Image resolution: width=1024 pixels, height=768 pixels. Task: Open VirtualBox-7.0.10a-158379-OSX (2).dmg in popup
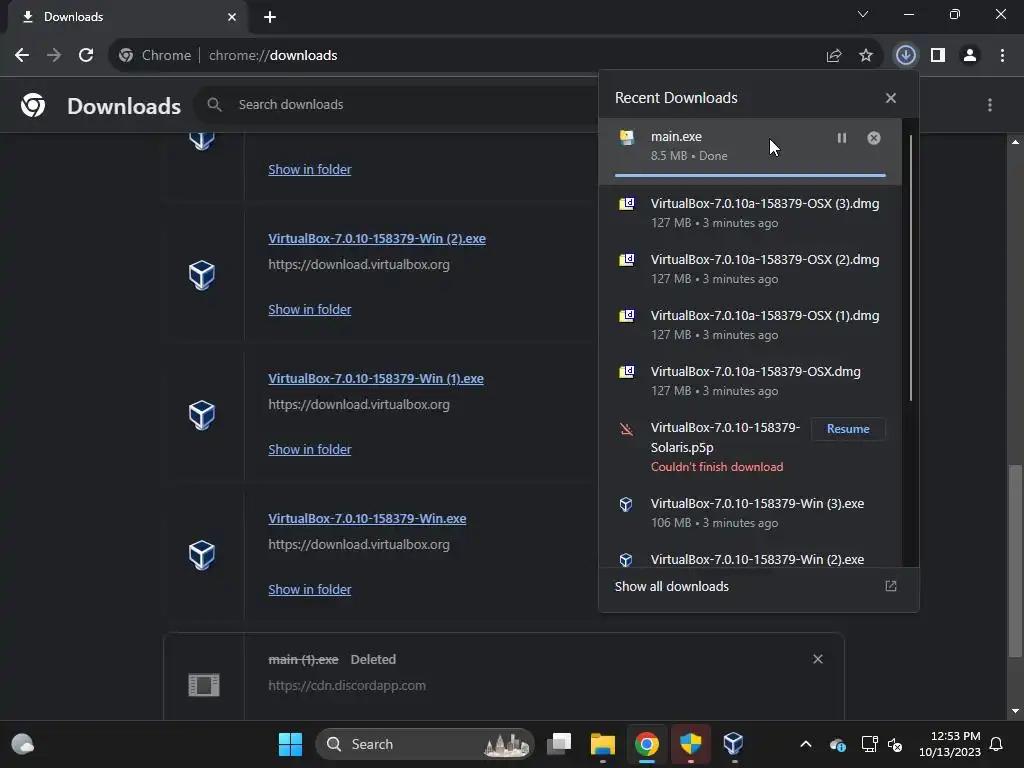pos(750,269)
